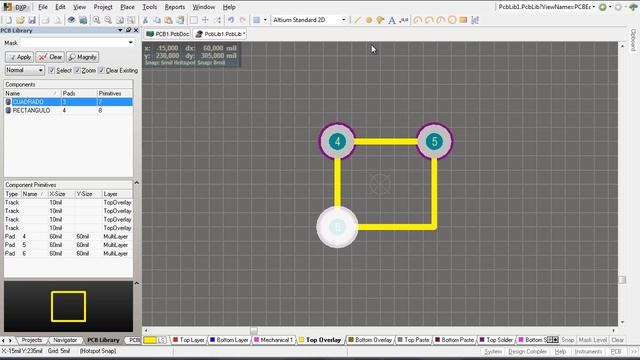Click pad 4 on the footprint canvas
Viewport: 640px width, 360px height.
click(x=337, y=142)
